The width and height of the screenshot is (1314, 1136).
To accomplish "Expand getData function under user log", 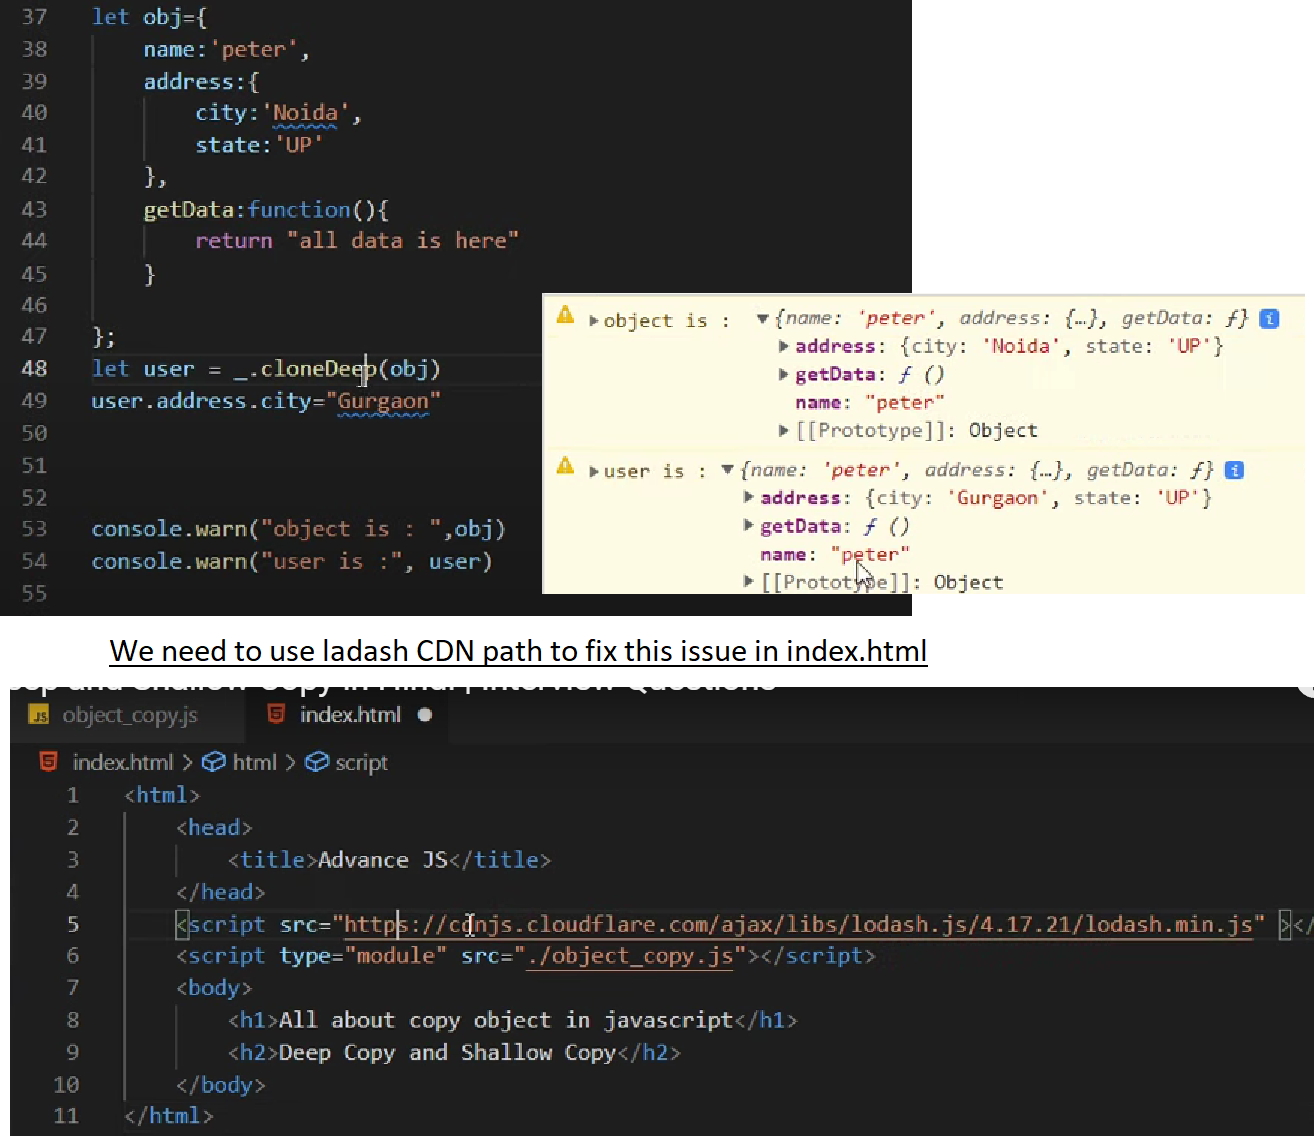I will (x=749, y=526).
